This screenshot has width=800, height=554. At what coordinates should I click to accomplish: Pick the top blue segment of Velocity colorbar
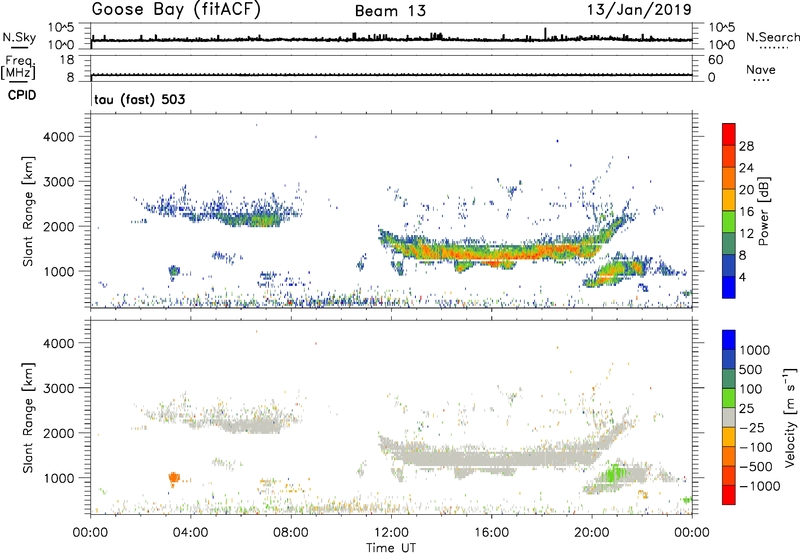[729, 340]
